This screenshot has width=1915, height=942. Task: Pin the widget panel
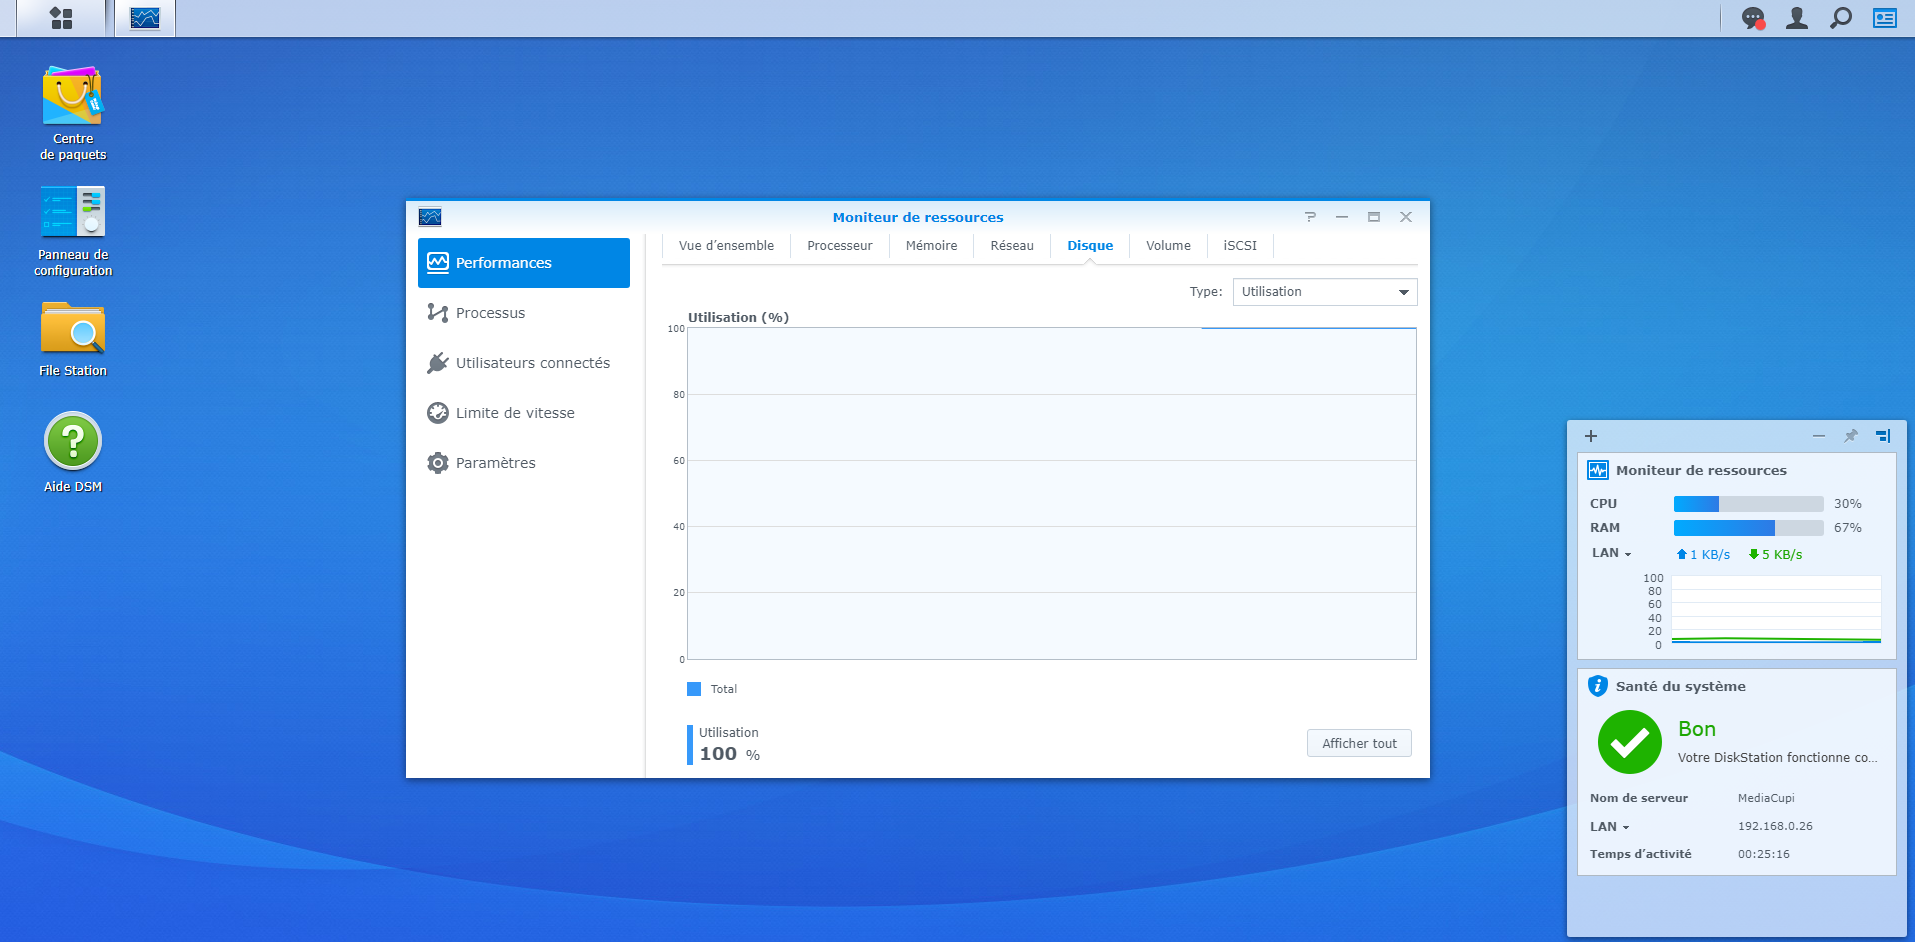1851,436
